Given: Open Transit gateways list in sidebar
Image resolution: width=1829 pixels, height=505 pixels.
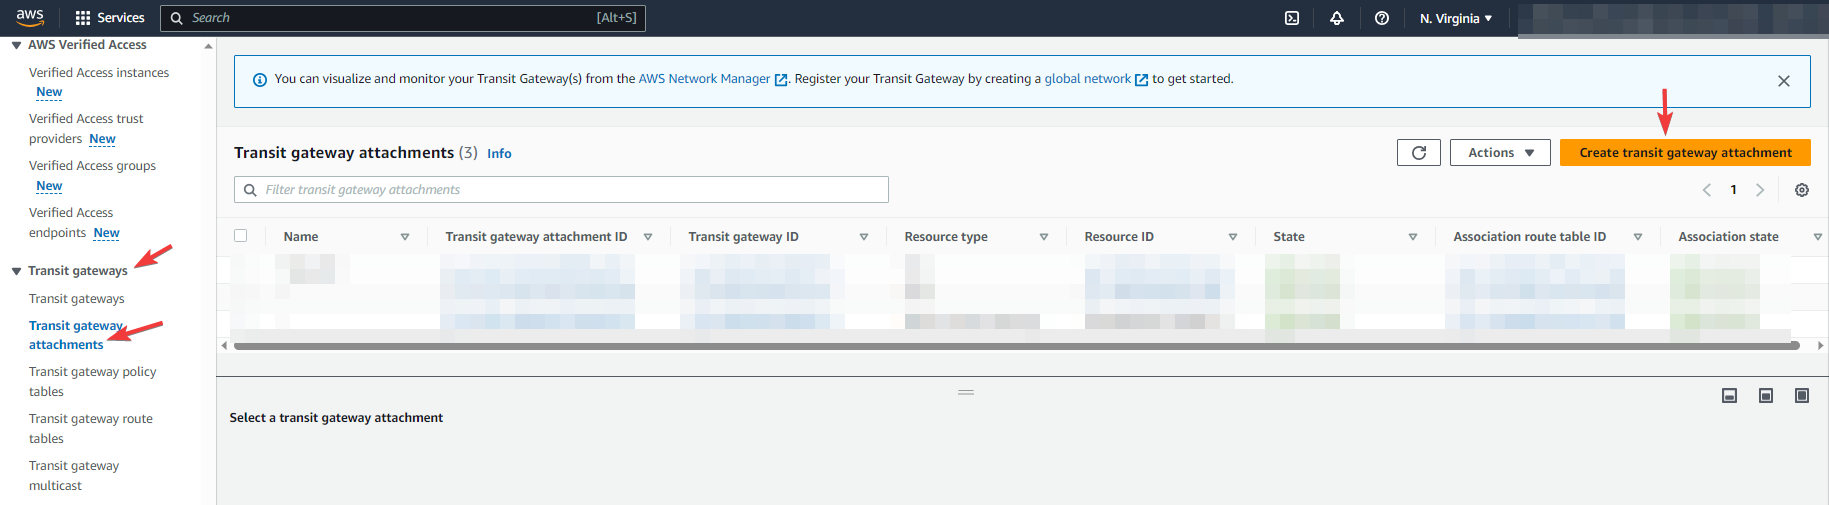Looking at the screenshot, I should [77, 299].
